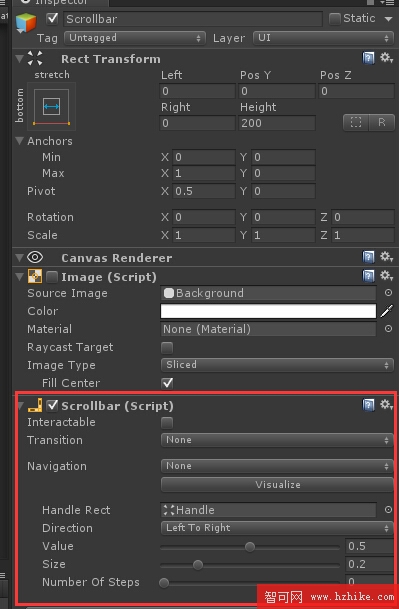Open Image Script gear settings menu
Viewport: 399px width, 609px height.
(x=386, y=276)
